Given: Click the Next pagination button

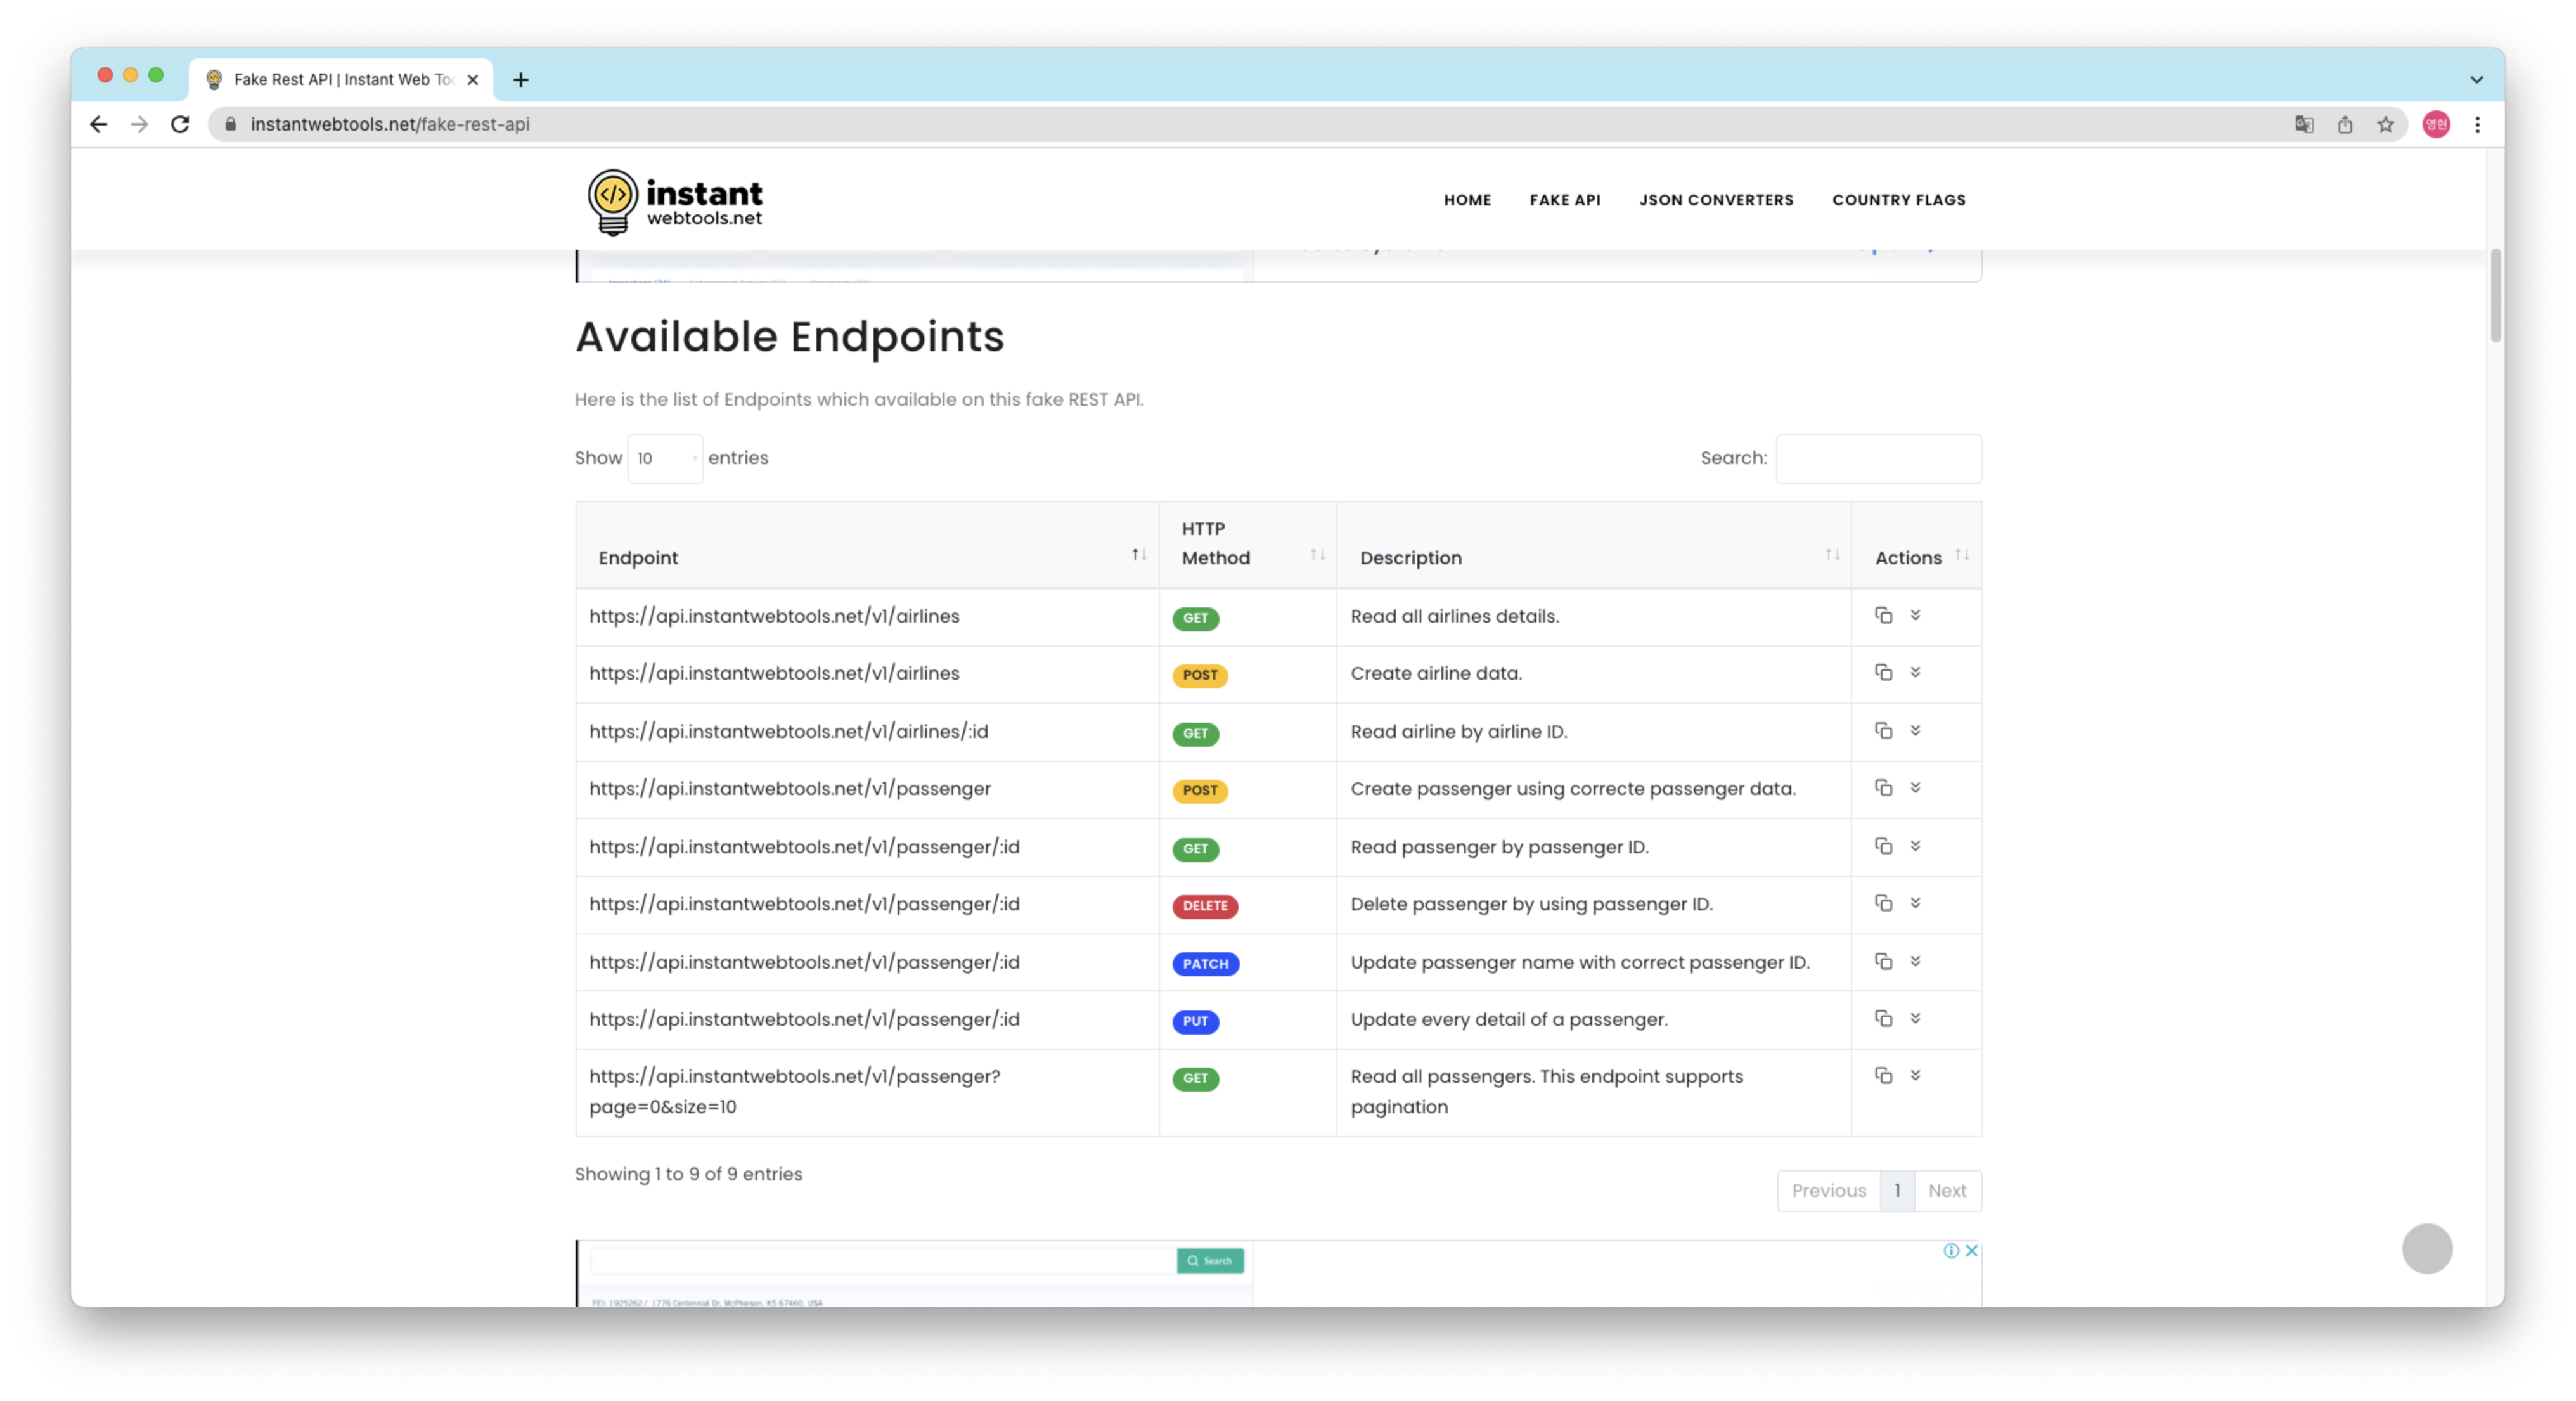Looking at the screenshot, I should 1946,1191.
